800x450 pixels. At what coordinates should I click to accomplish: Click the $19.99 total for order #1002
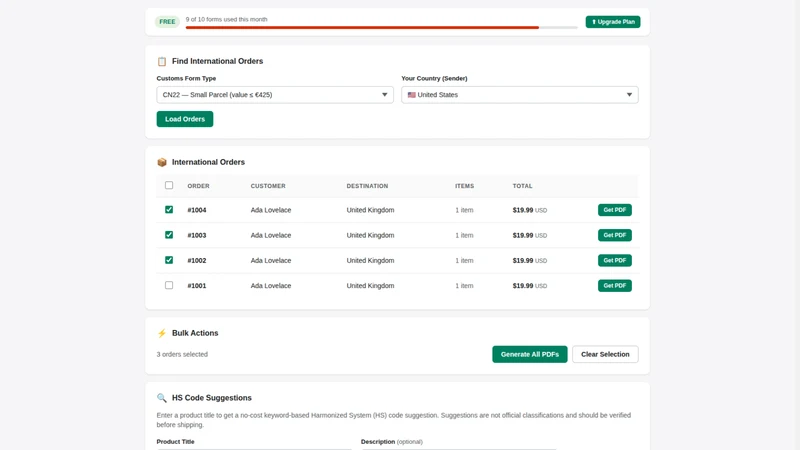523,261
